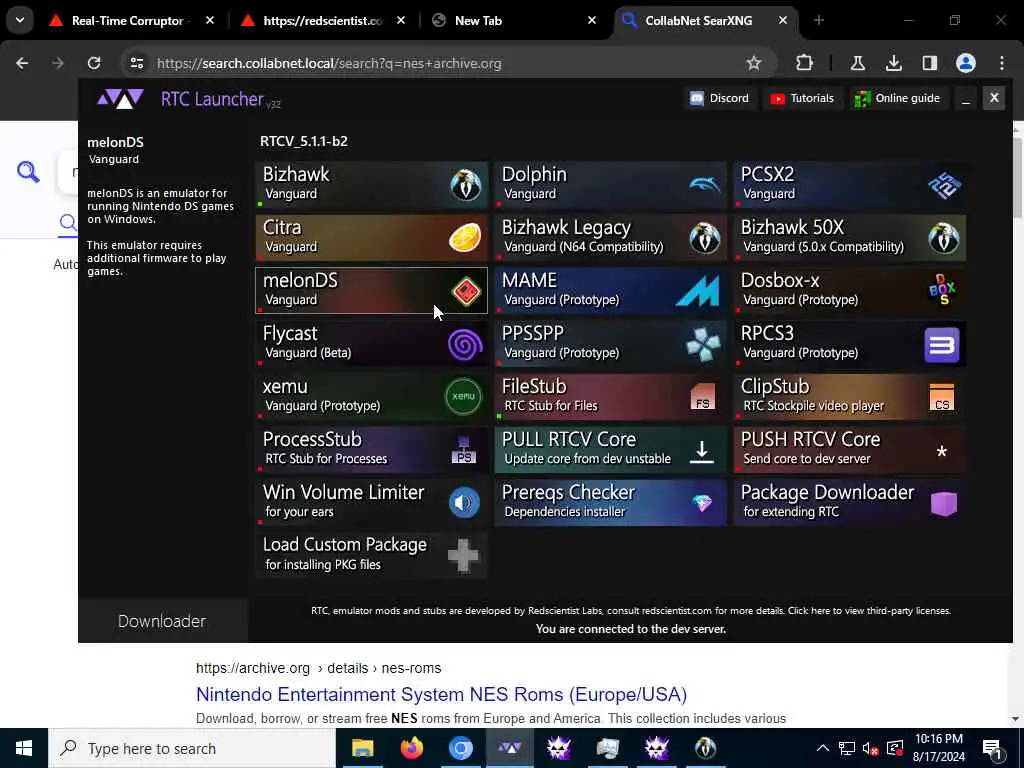Open Firefox from the taskbar
The image size is (1024, 768).
click(411, 748)
